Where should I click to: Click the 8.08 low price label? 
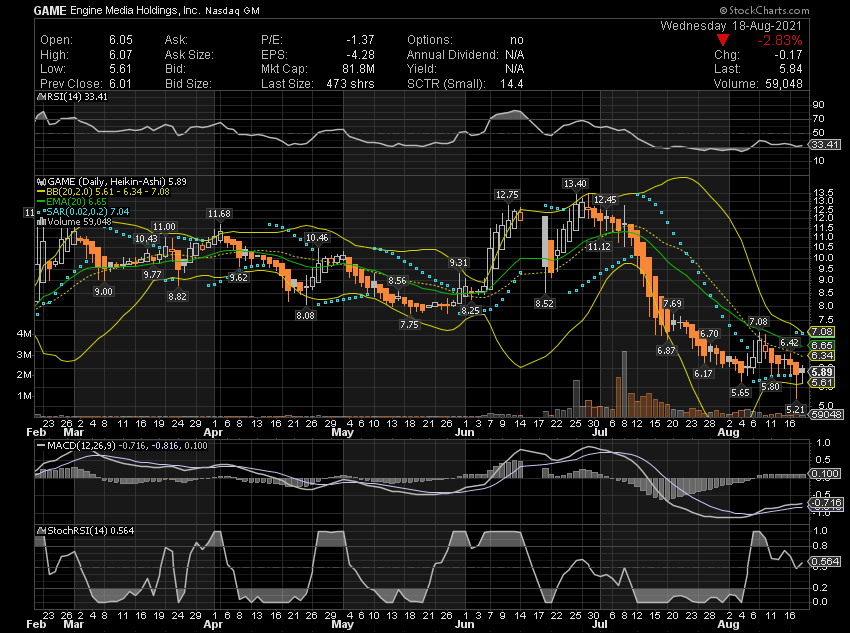[x=305, y=315]
